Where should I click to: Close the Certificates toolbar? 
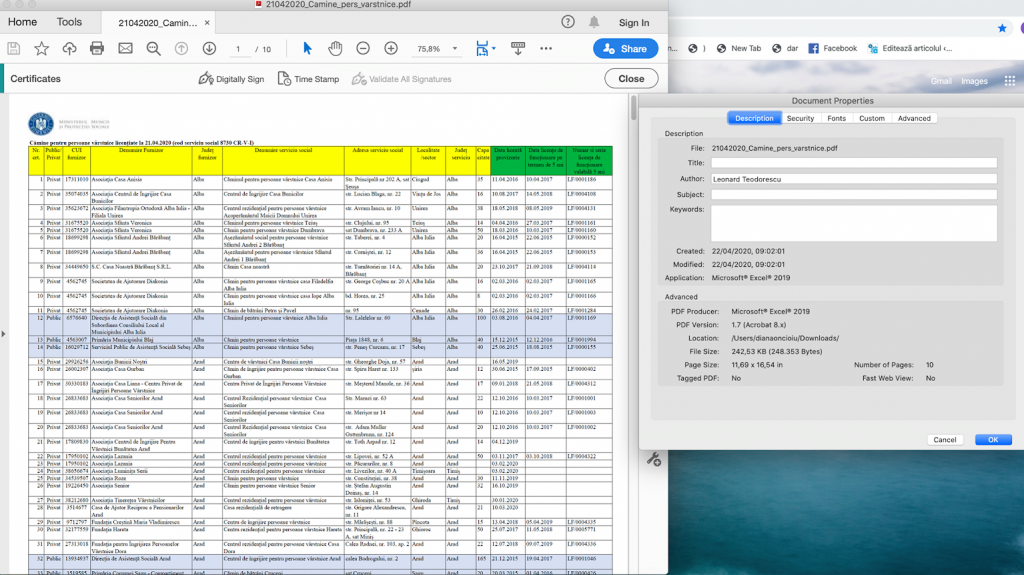coord(632,78)
